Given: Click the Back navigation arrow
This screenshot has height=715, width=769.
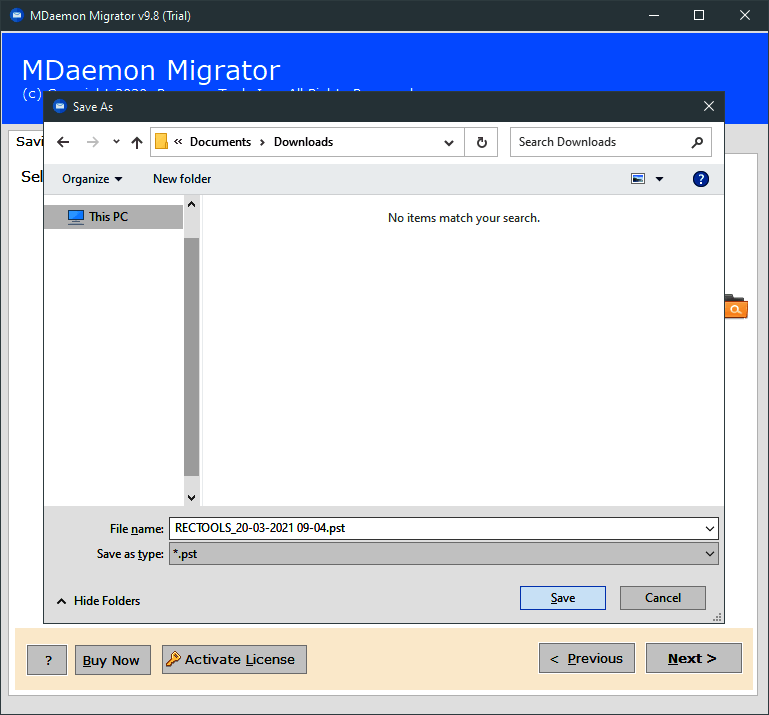Looking at the screenshot, I should point(63,142).
